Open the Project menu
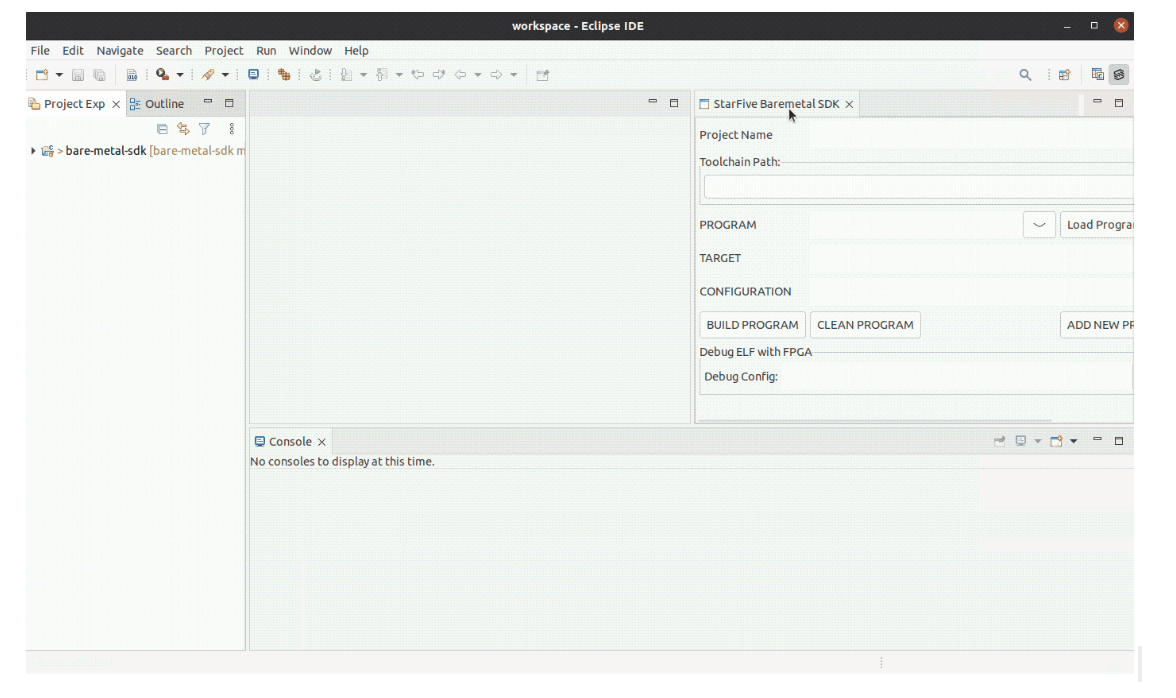Image resolution: width=1176 pixels, height=698 pixels. click(224, 50)
